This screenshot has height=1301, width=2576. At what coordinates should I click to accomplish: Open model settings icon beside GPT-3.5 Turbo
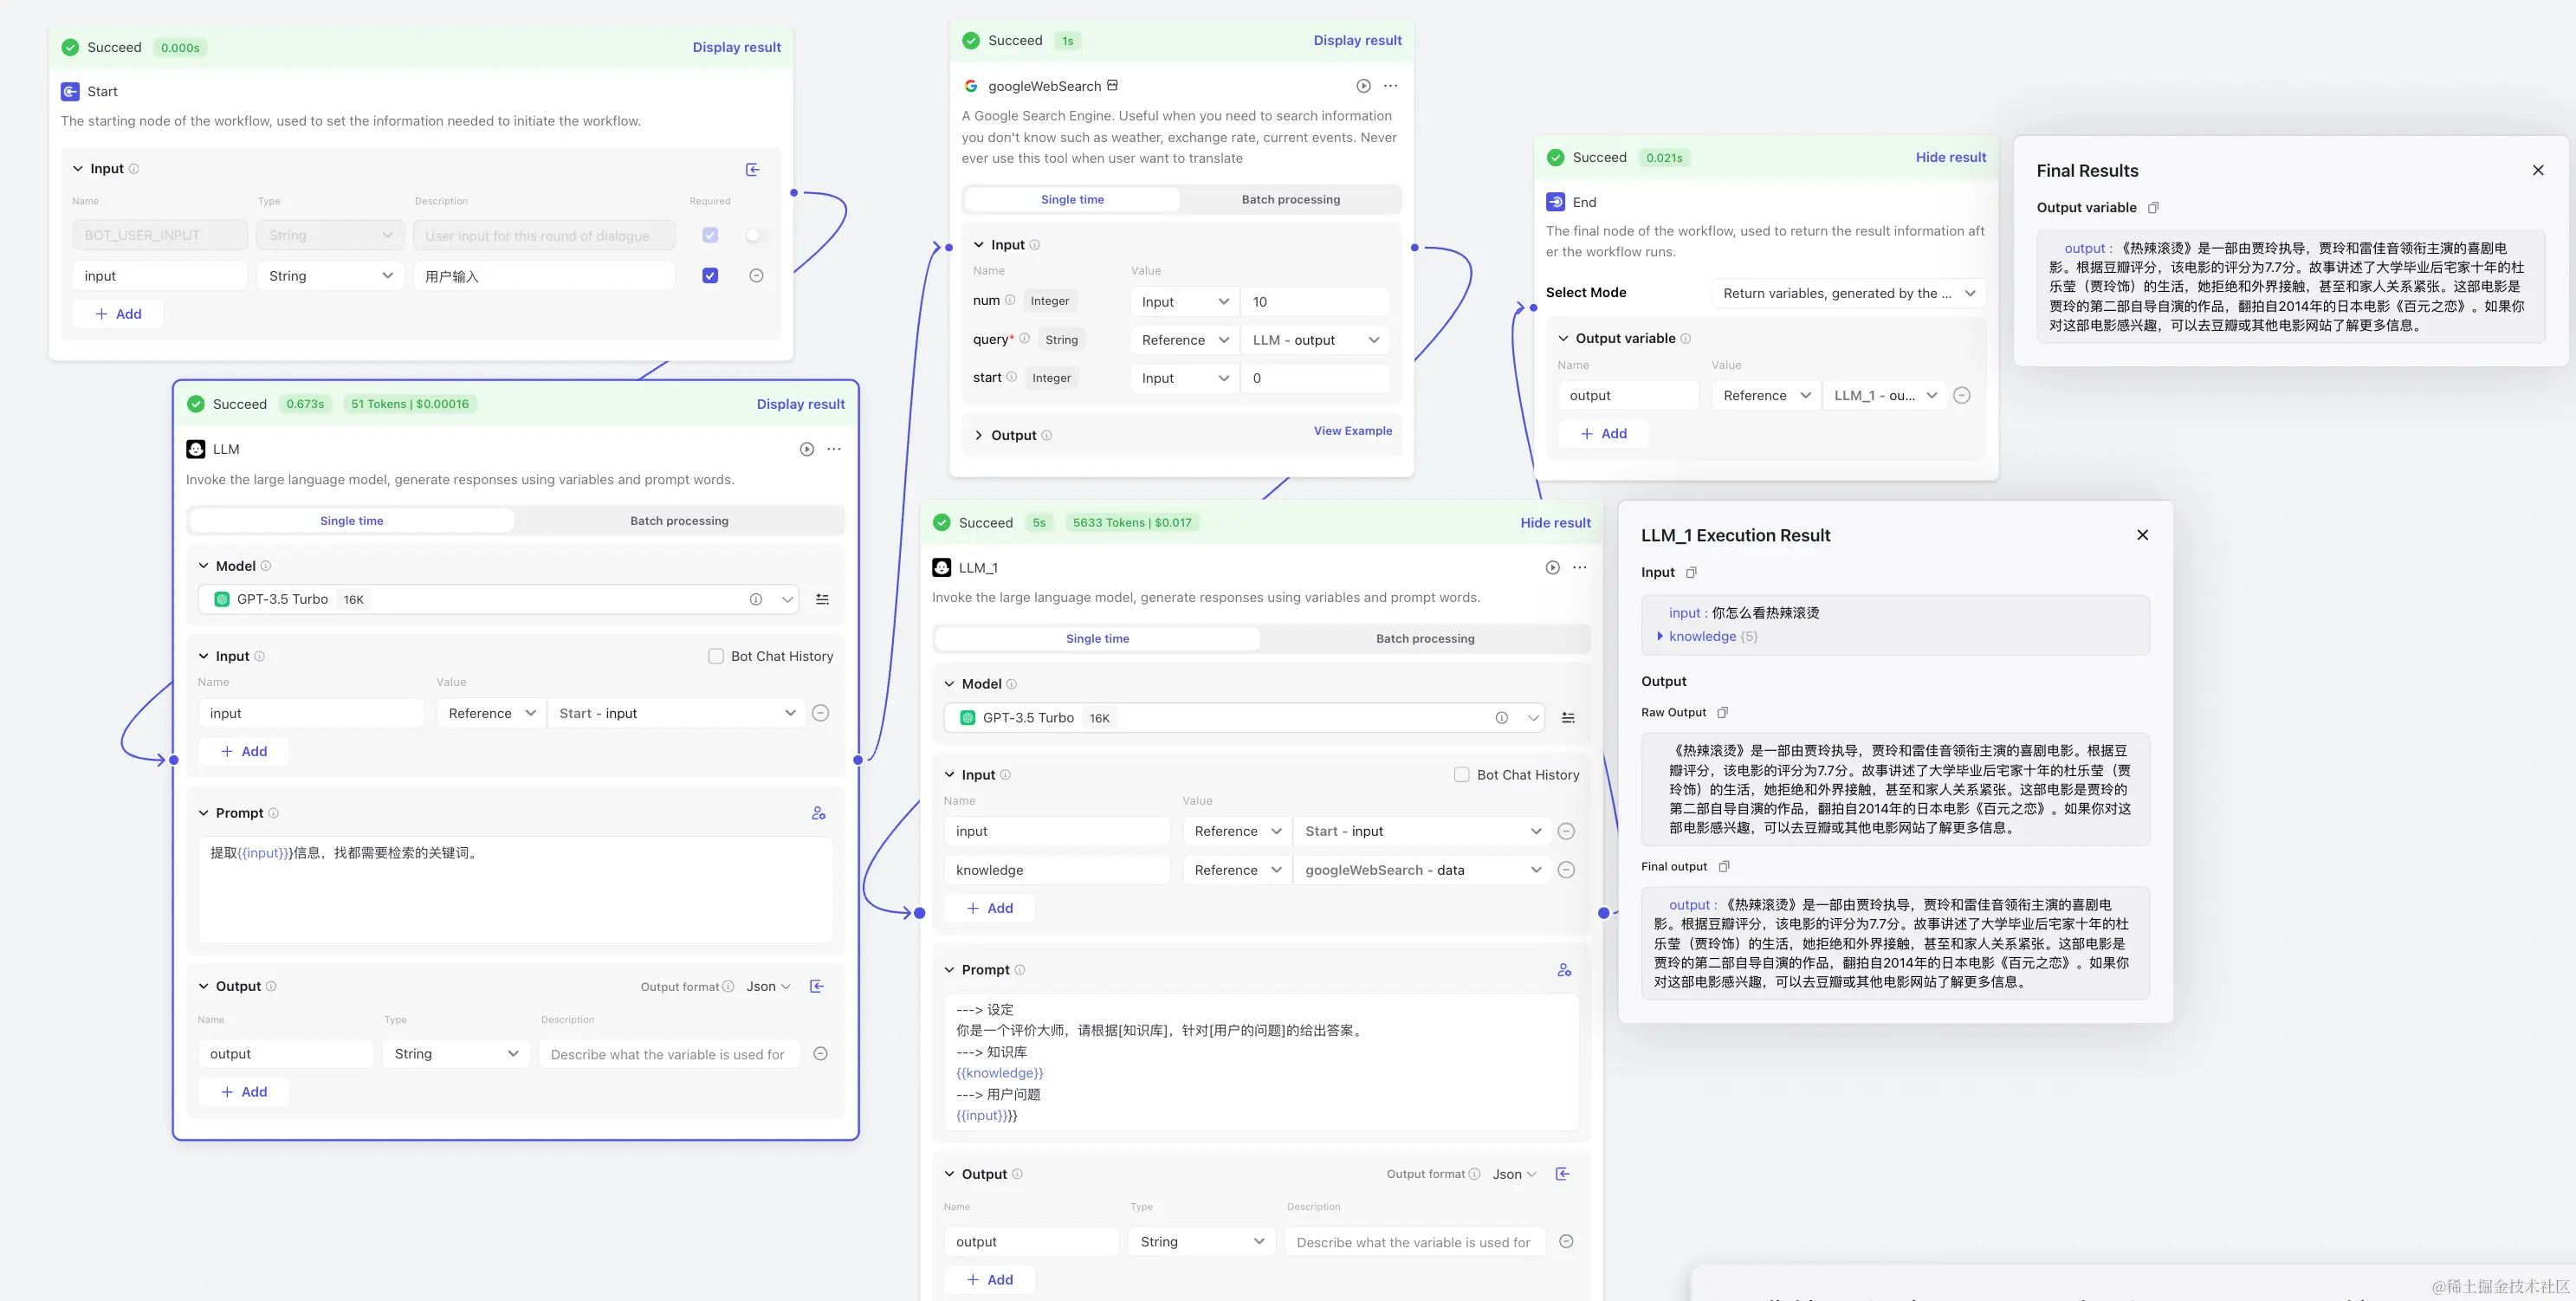(822, 599)
